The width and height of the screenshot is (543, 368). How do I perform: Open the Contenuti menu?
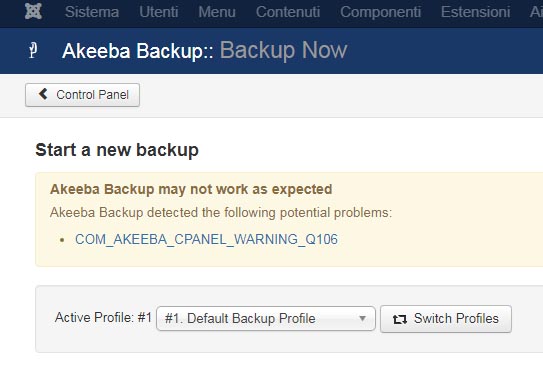click(288, 12)
